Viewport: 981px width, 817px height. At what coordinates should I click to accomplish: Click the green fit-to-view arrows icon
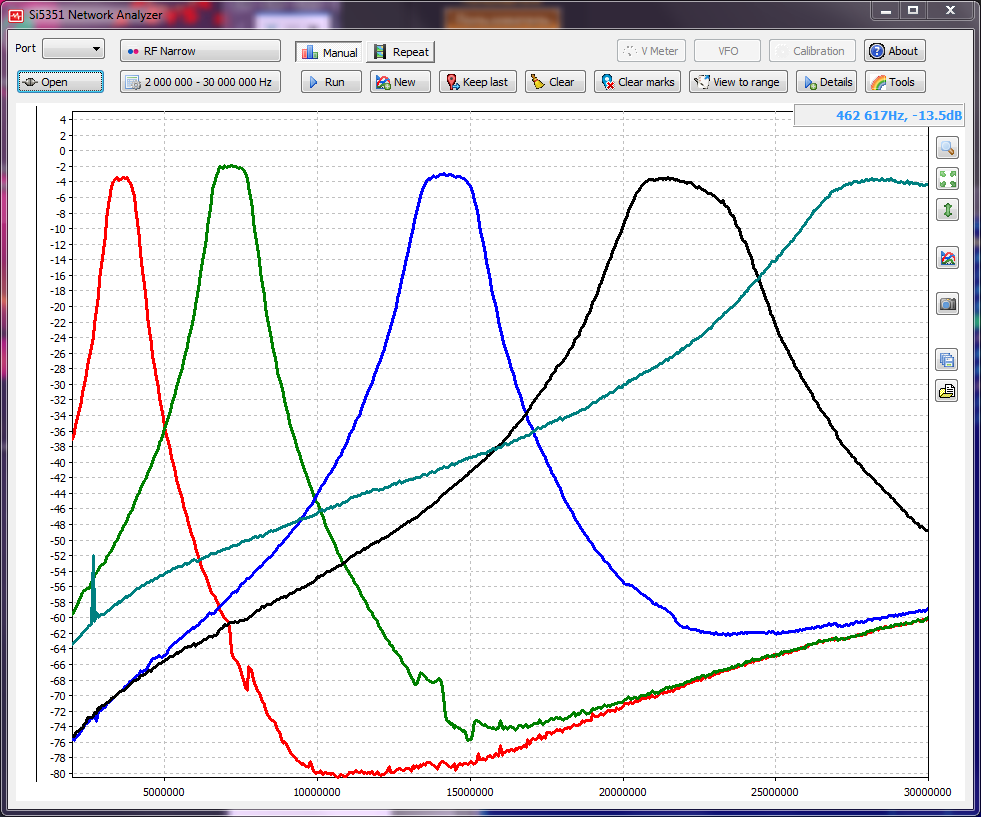point(946,179)
